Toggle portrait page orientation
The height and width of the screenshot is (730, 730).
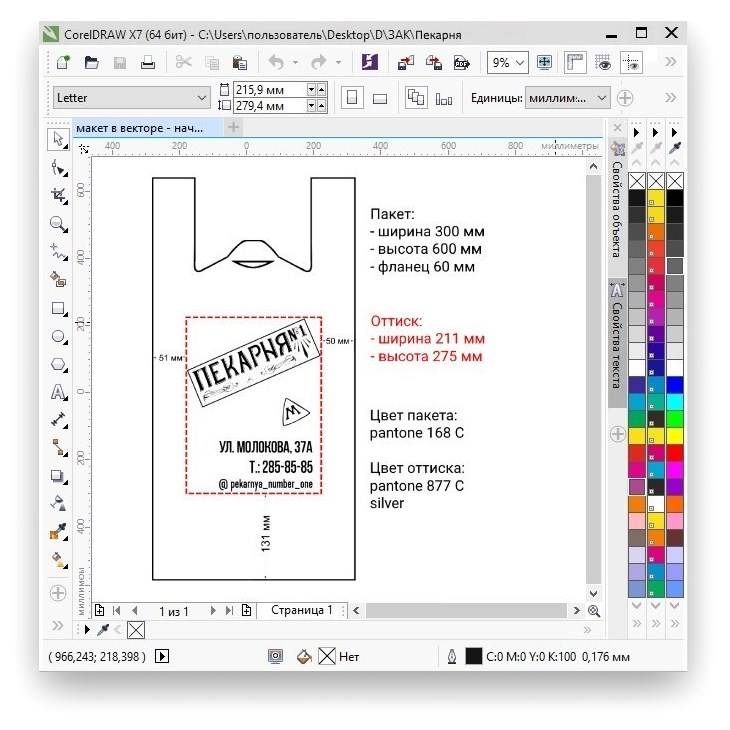tap(352, 98)
